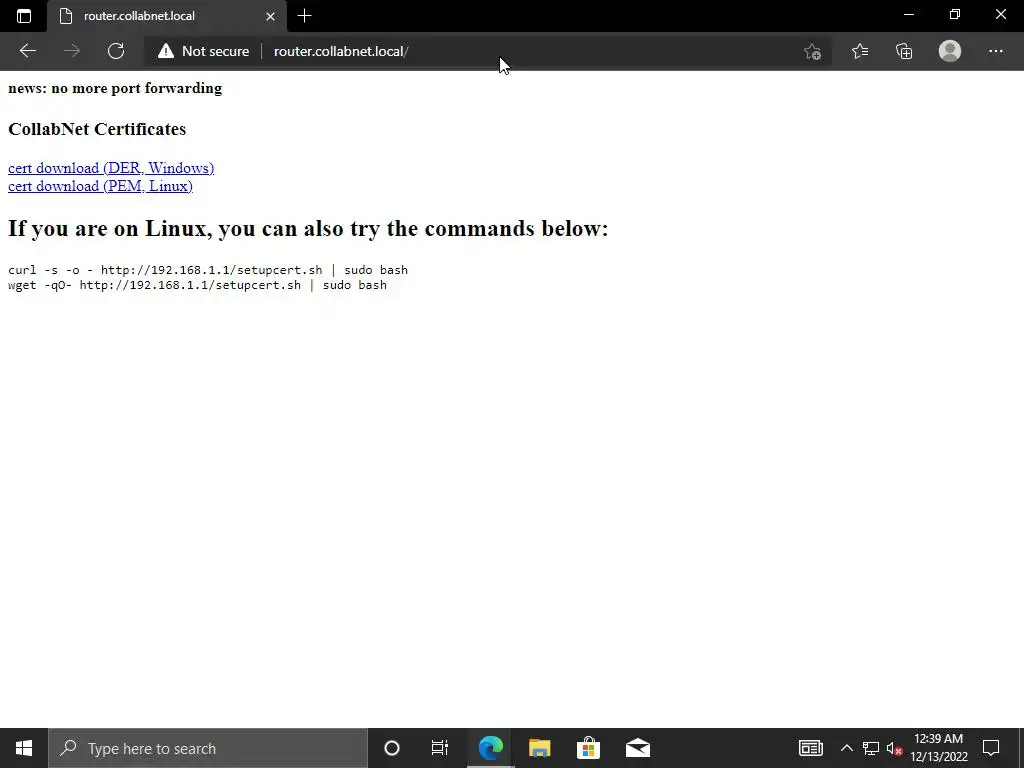The width and height of the screenshot is (1024, 768).
Task: Select the router.collabnet.local tab
Action: coord(166,16)
